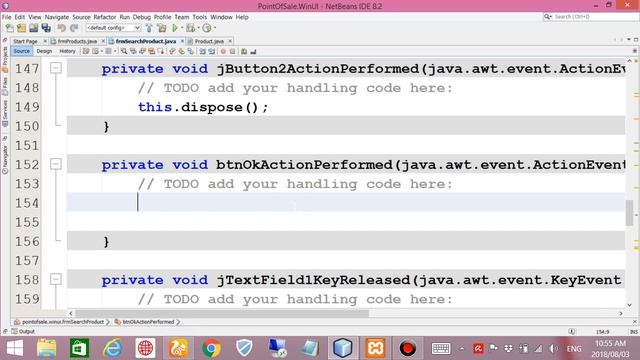This screenshot has width=640, height=360.
Task: Open the Refactor menu
Action: click(x=105, y=17)
